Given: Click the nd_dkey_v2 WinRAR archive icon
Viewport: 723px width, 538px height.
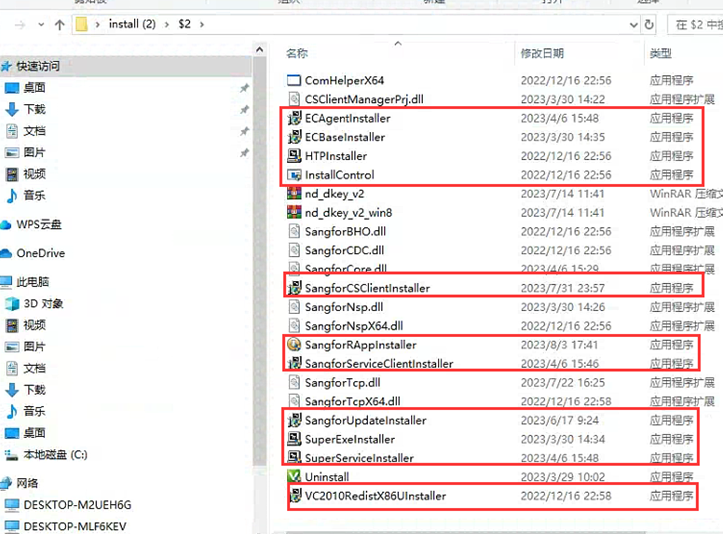Looking at the screenshot, I should (x=294, y=194).
